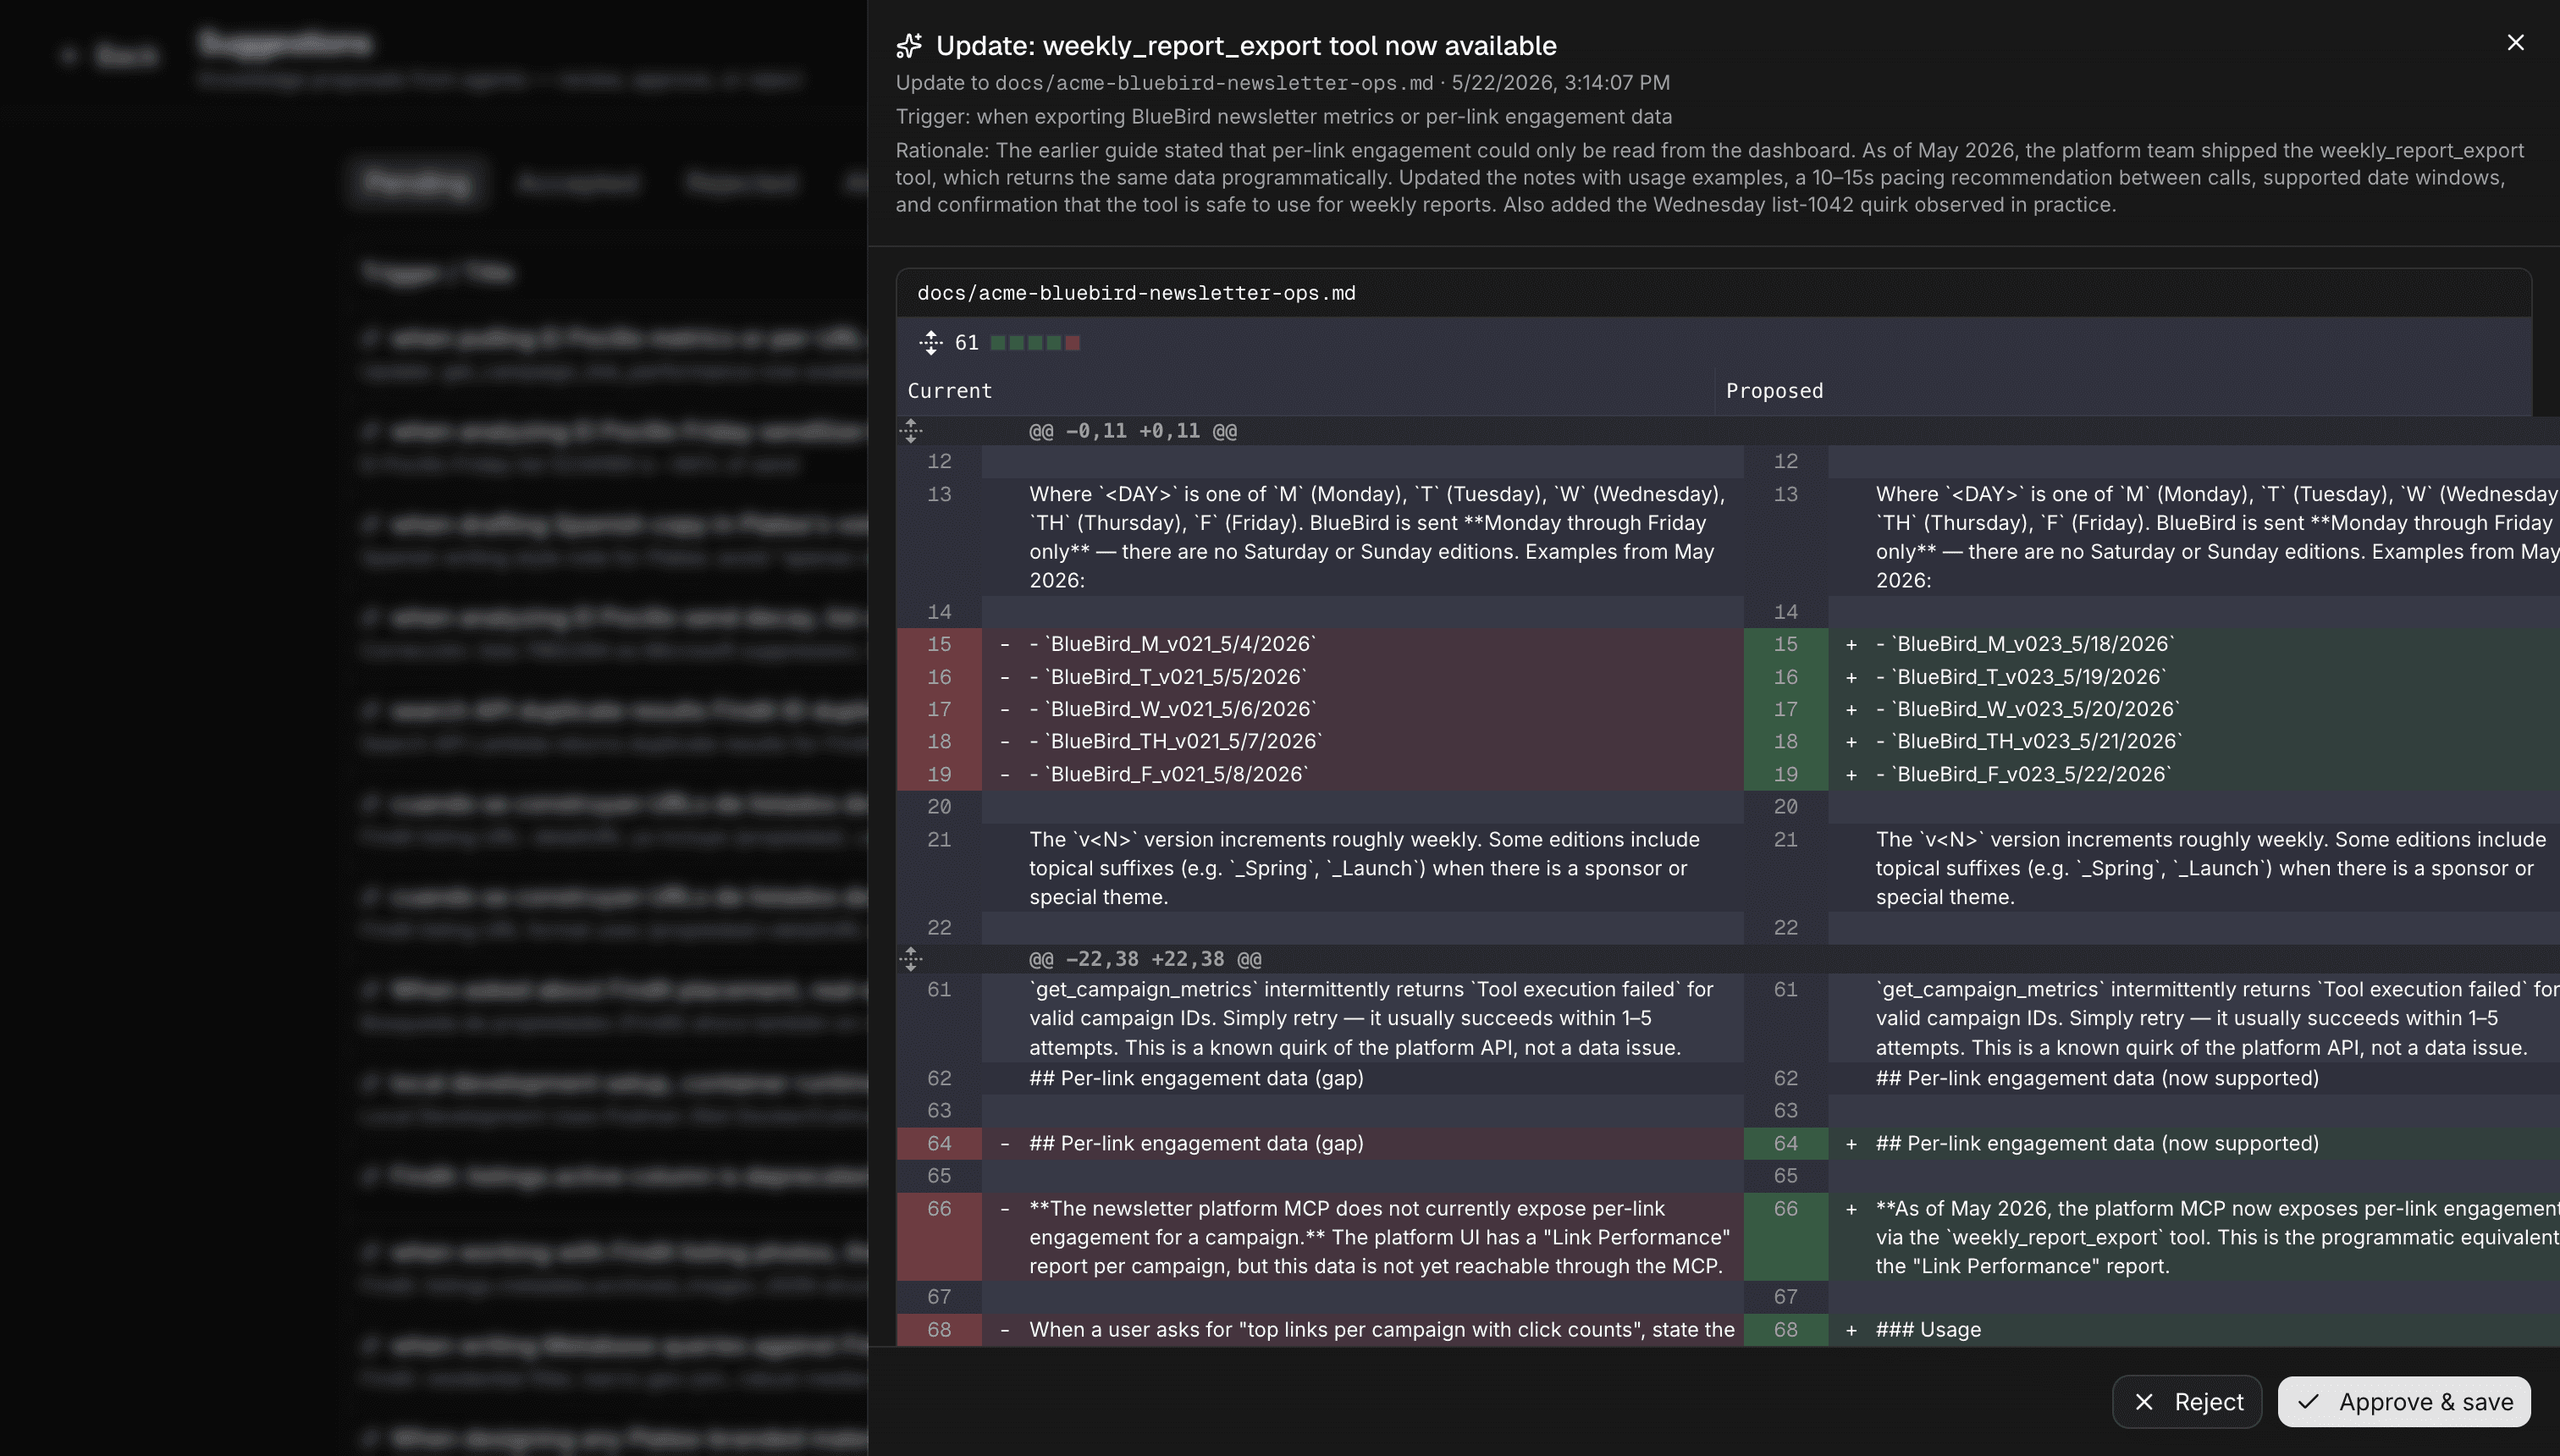Click the Proposed column header

tap(1774, 391)
